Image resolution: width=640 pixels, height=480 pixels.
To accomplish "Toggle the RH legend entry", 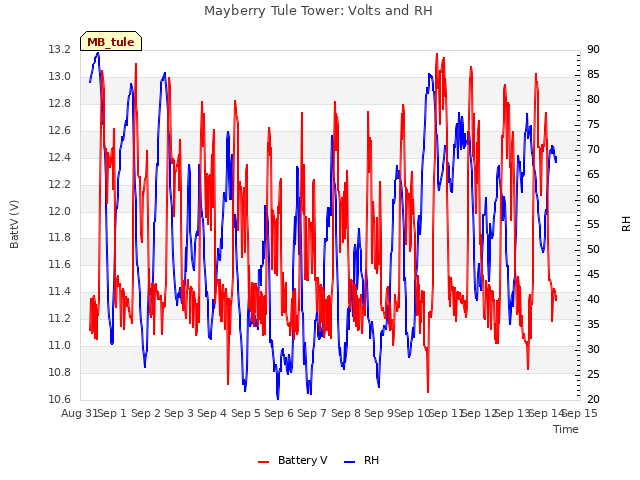I will point(362,460).
